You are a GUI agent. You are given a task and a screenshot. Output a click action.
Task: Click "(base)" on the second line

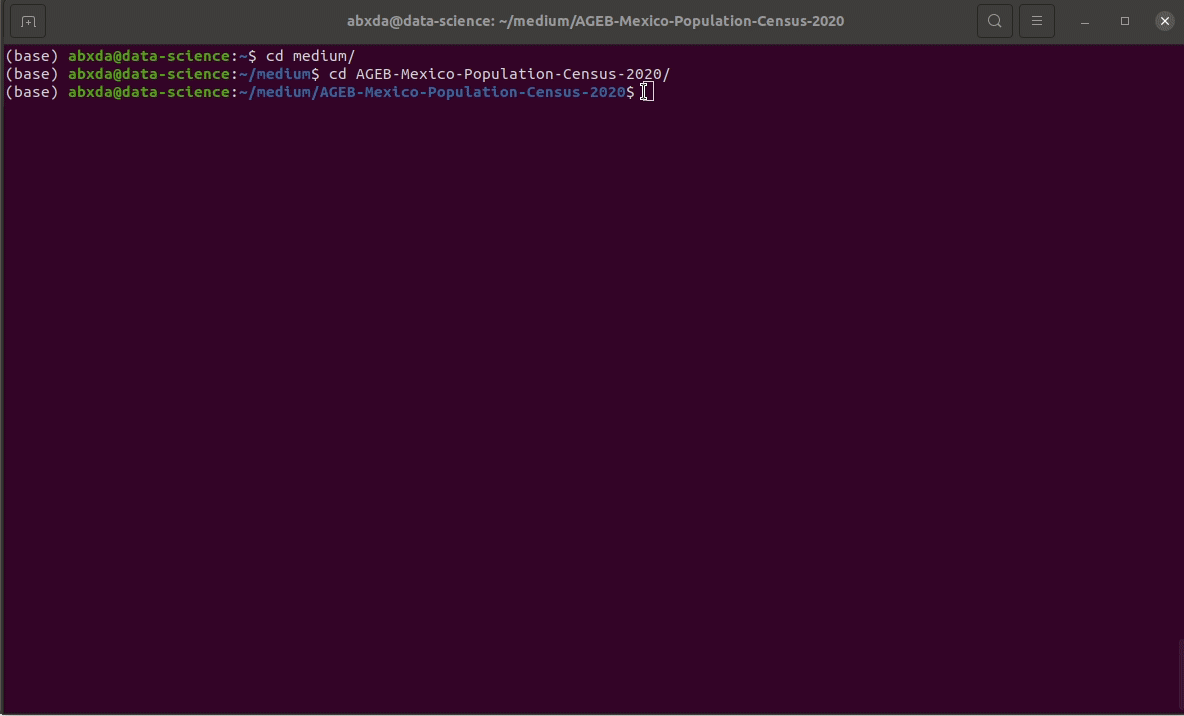32,74
